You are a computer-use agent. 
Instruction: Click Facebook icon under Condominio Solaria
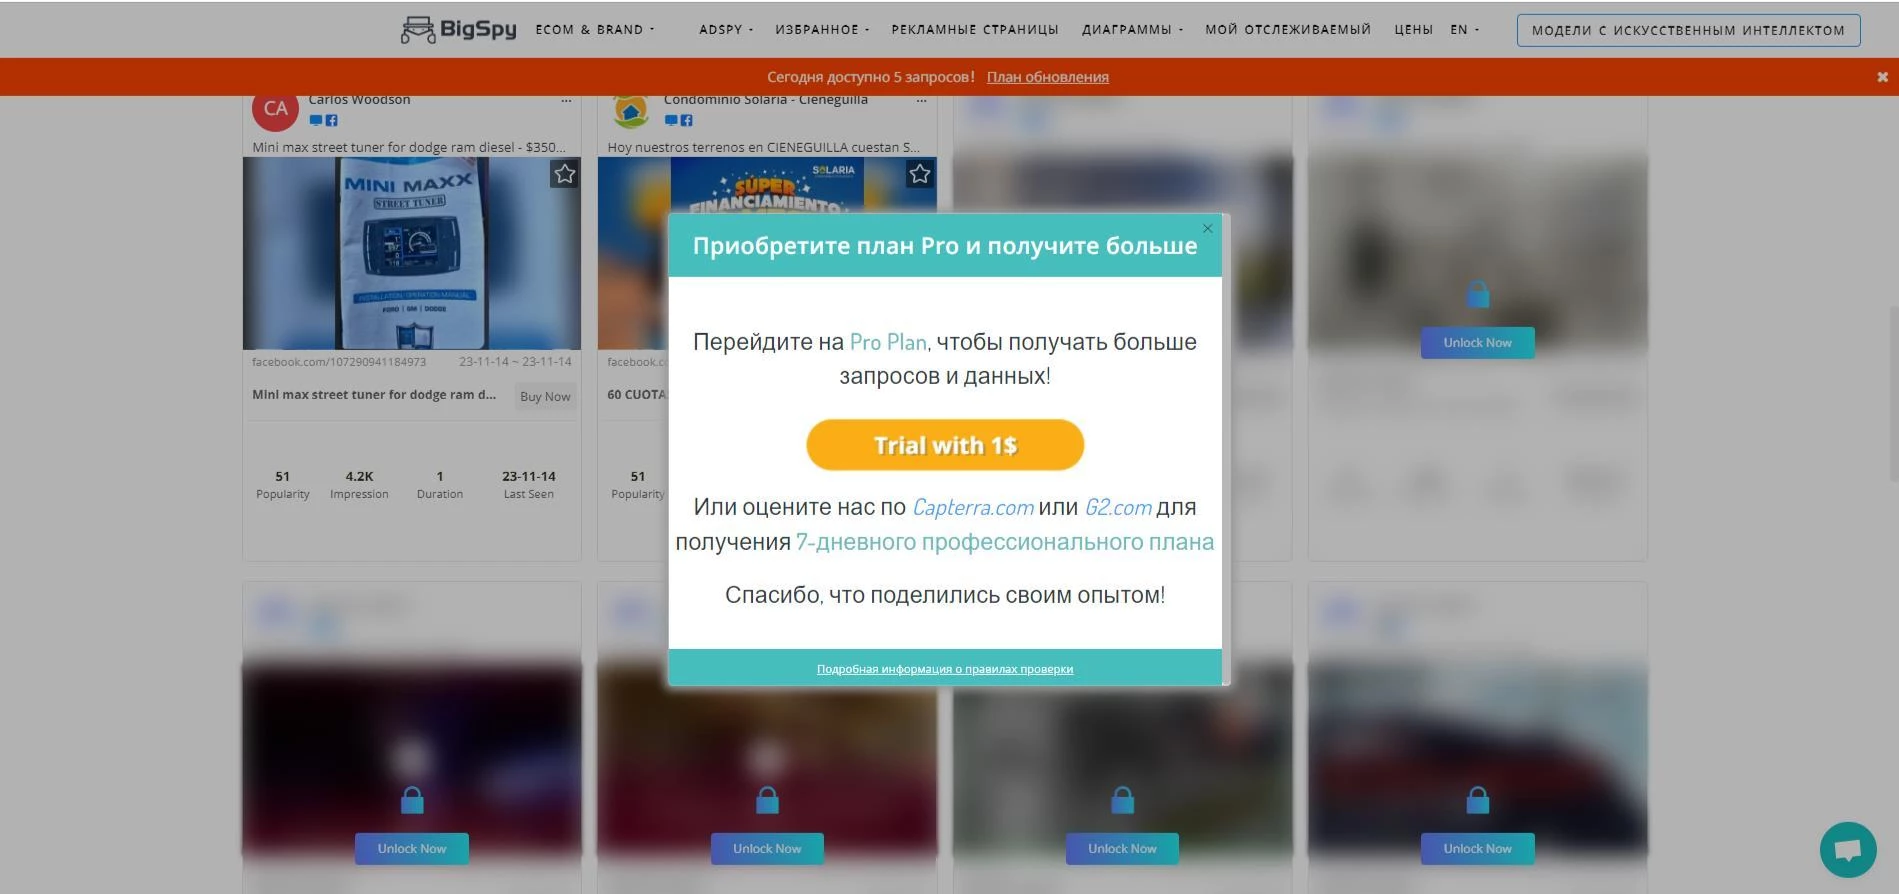coord(686,120)
